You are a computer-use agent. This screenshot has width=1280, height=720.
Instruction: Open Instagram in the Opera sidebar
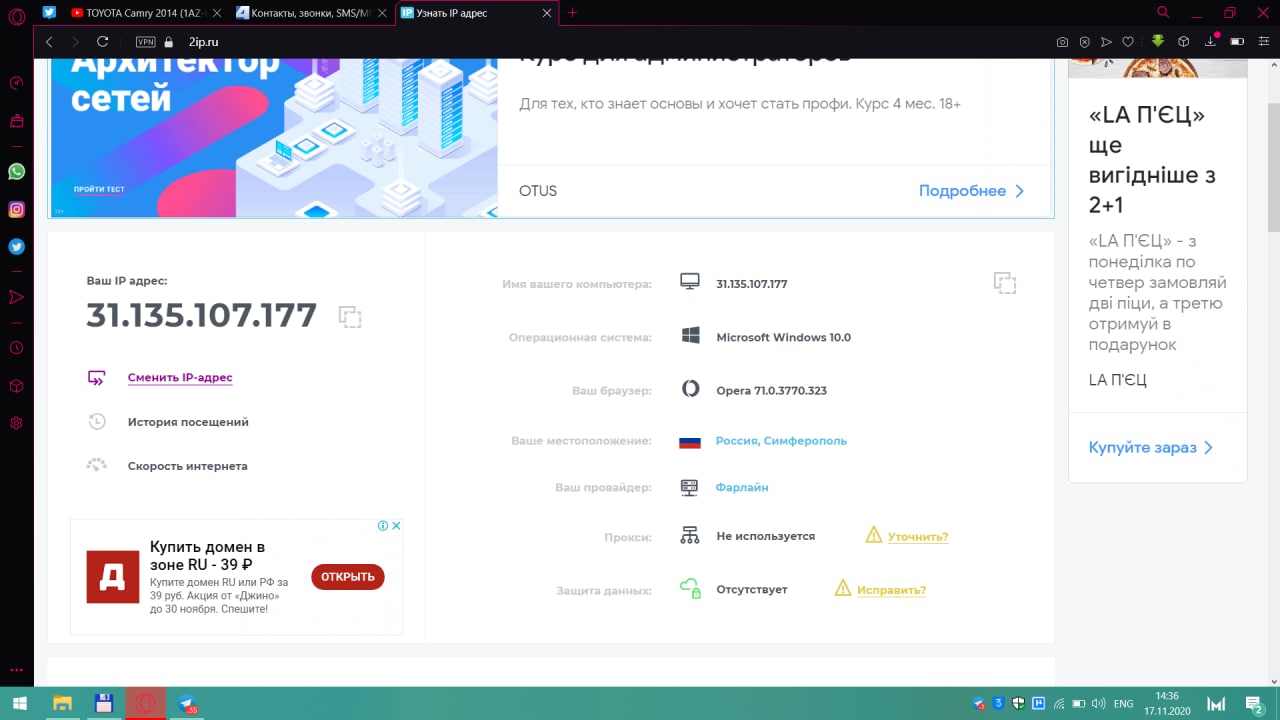click(16, 209)
